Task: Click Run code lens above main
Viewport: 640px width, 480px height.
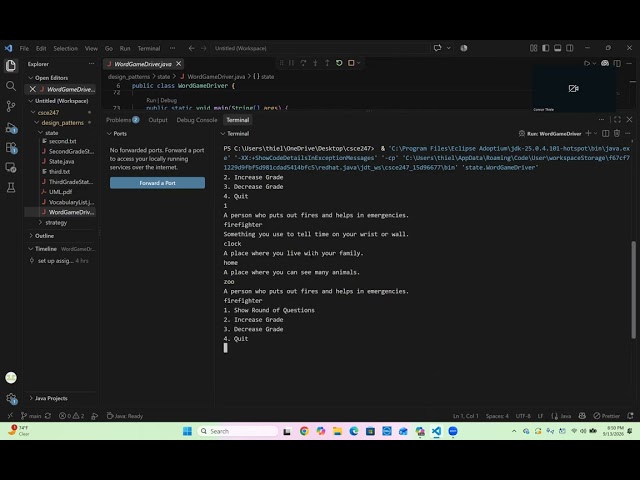Action: tap(151, 100)
